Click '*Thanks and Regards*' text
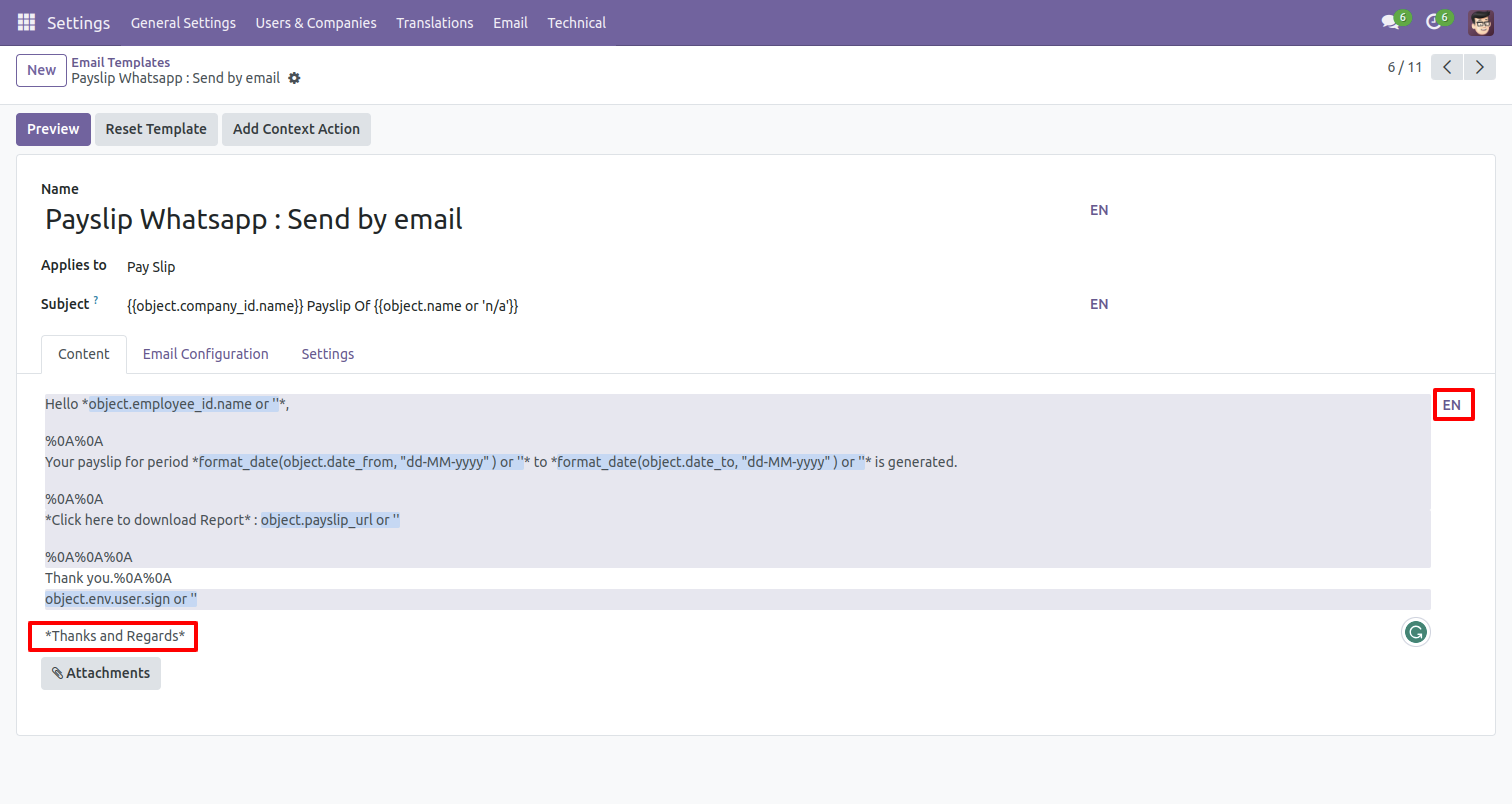This screenshot has width=1512, height=804. 115,636
